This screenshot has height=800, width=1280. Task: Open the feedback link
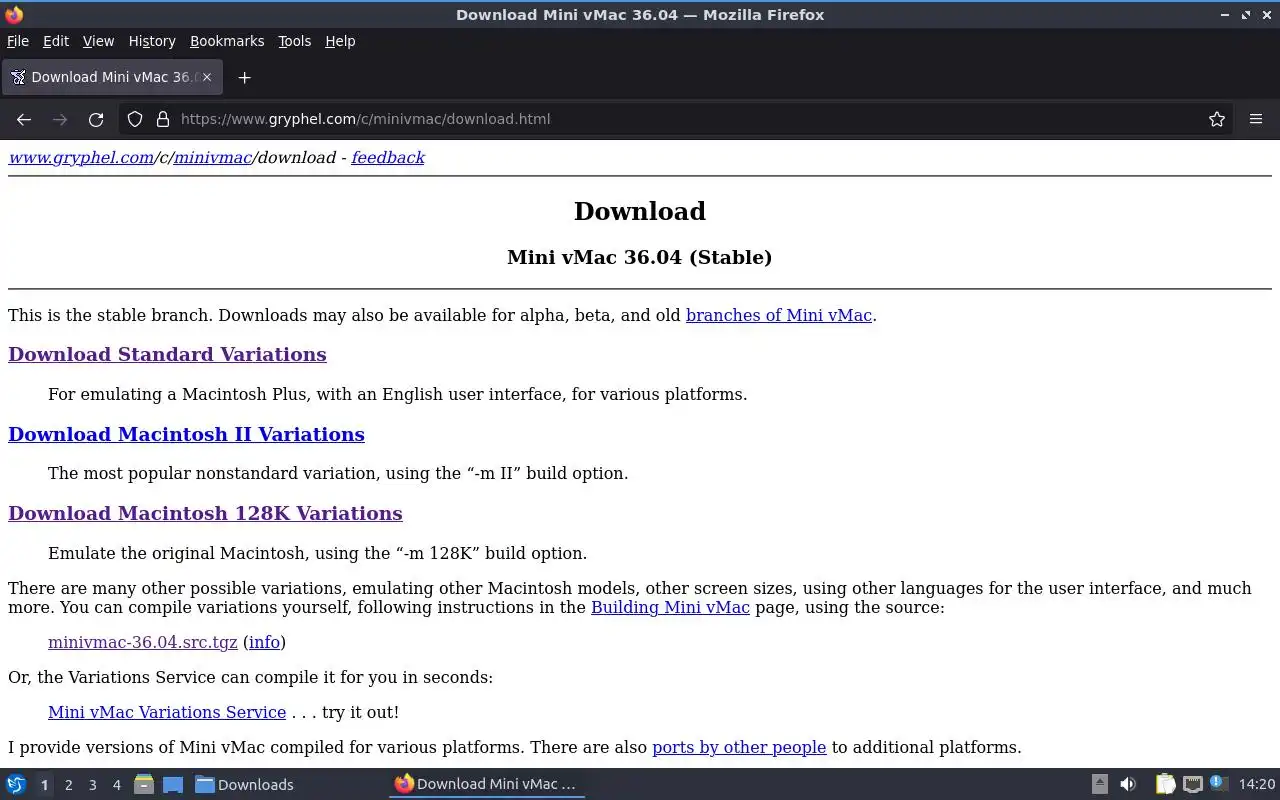(387, 158)
